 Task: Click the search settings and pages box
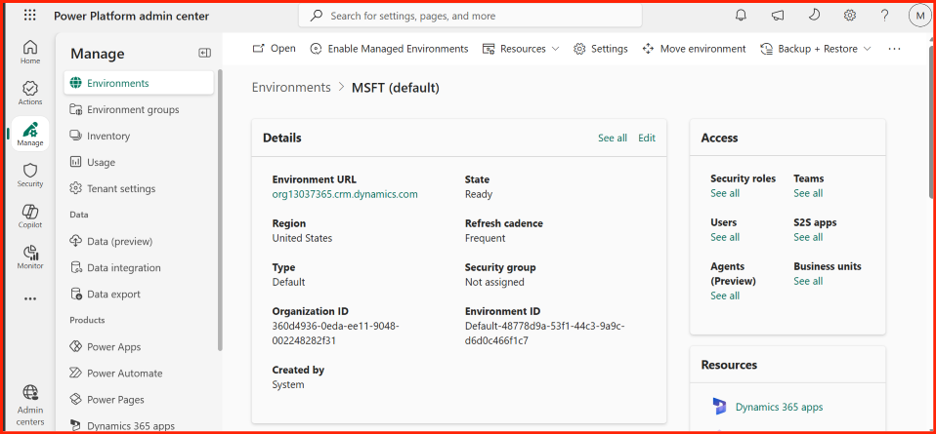[x=470, y=16]
